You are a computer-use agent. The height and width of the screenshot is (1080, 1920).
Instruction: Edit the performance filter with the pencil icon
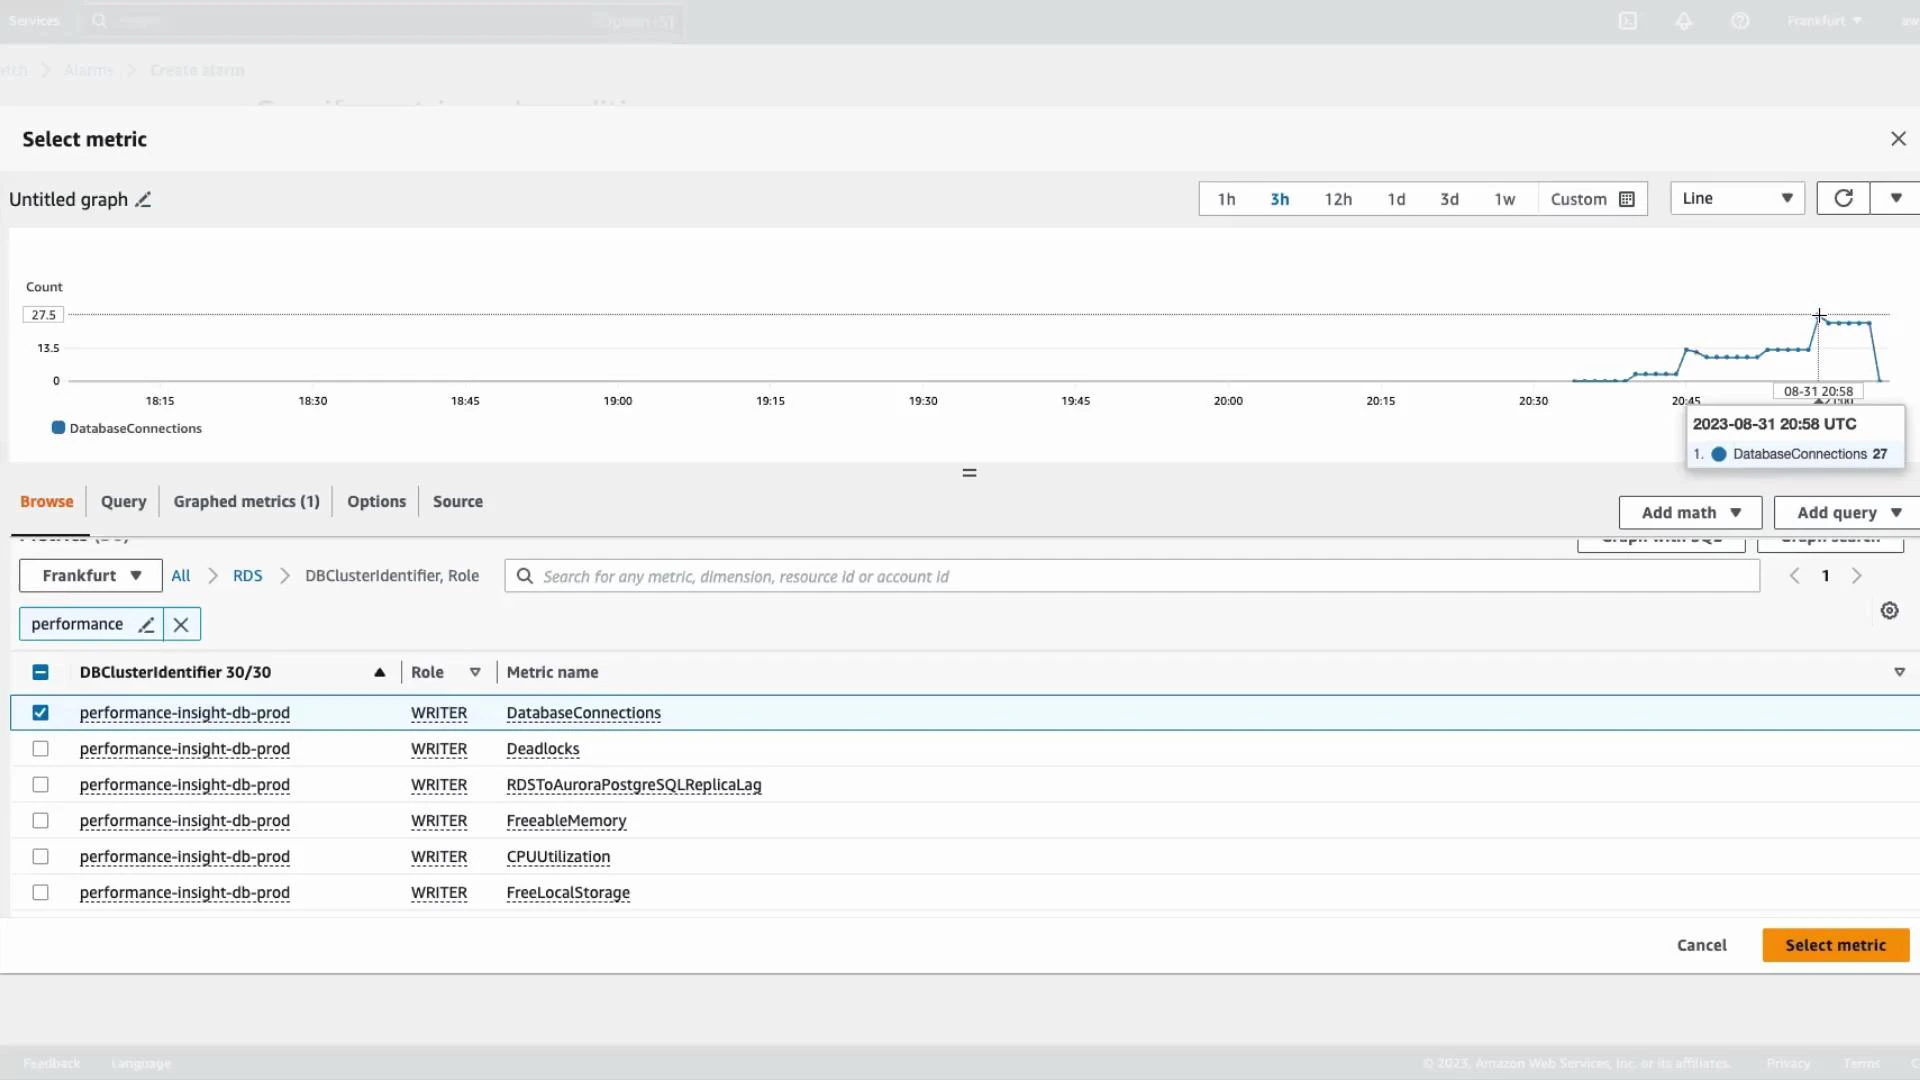coord(146,623)
